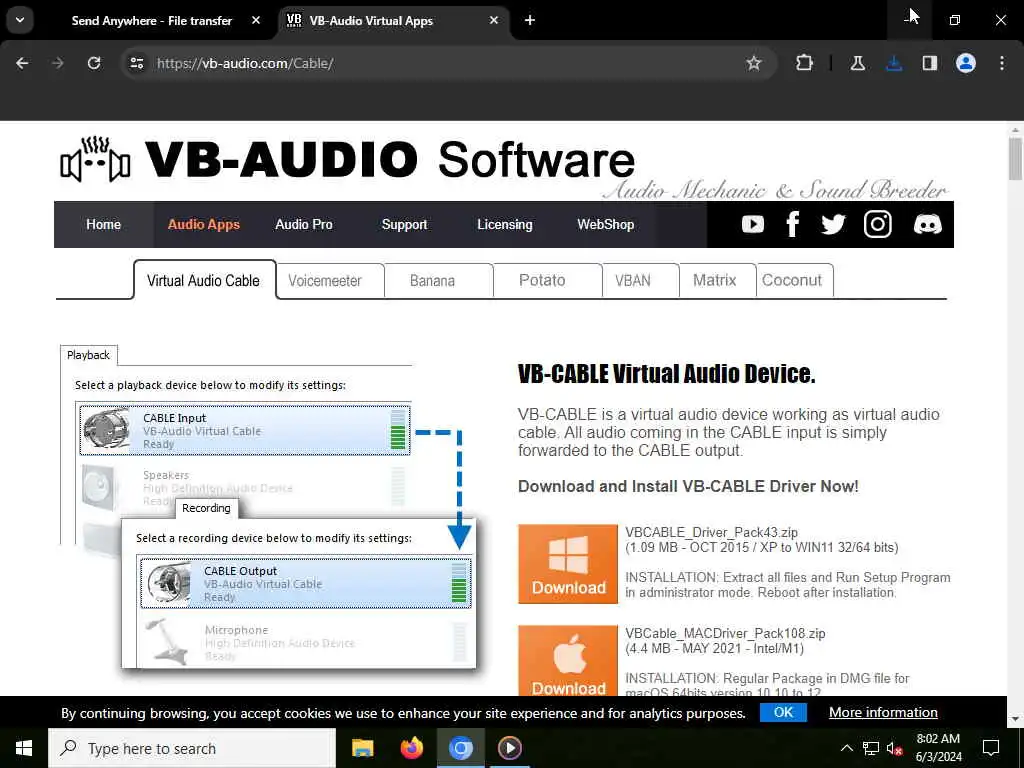Go to Home in site navigation
1024x768 pixels.
pyautogui.click(x=103, y=225)
